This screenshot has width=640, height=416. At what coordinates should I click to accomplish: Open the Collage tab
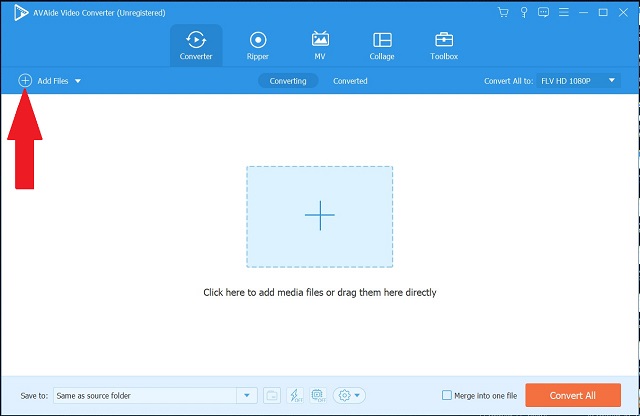point(382,45)
